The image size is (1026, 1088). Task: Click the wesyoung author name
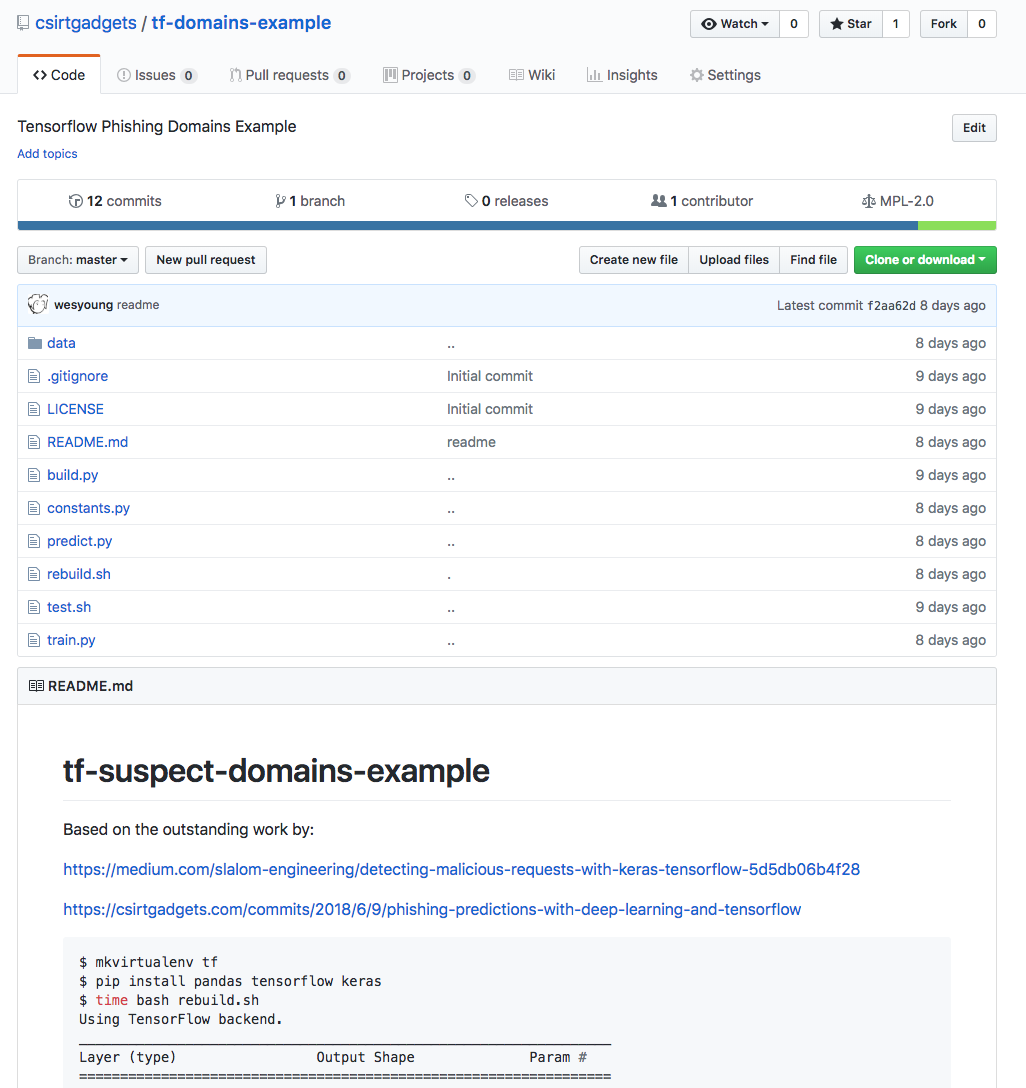coord(83,305)
